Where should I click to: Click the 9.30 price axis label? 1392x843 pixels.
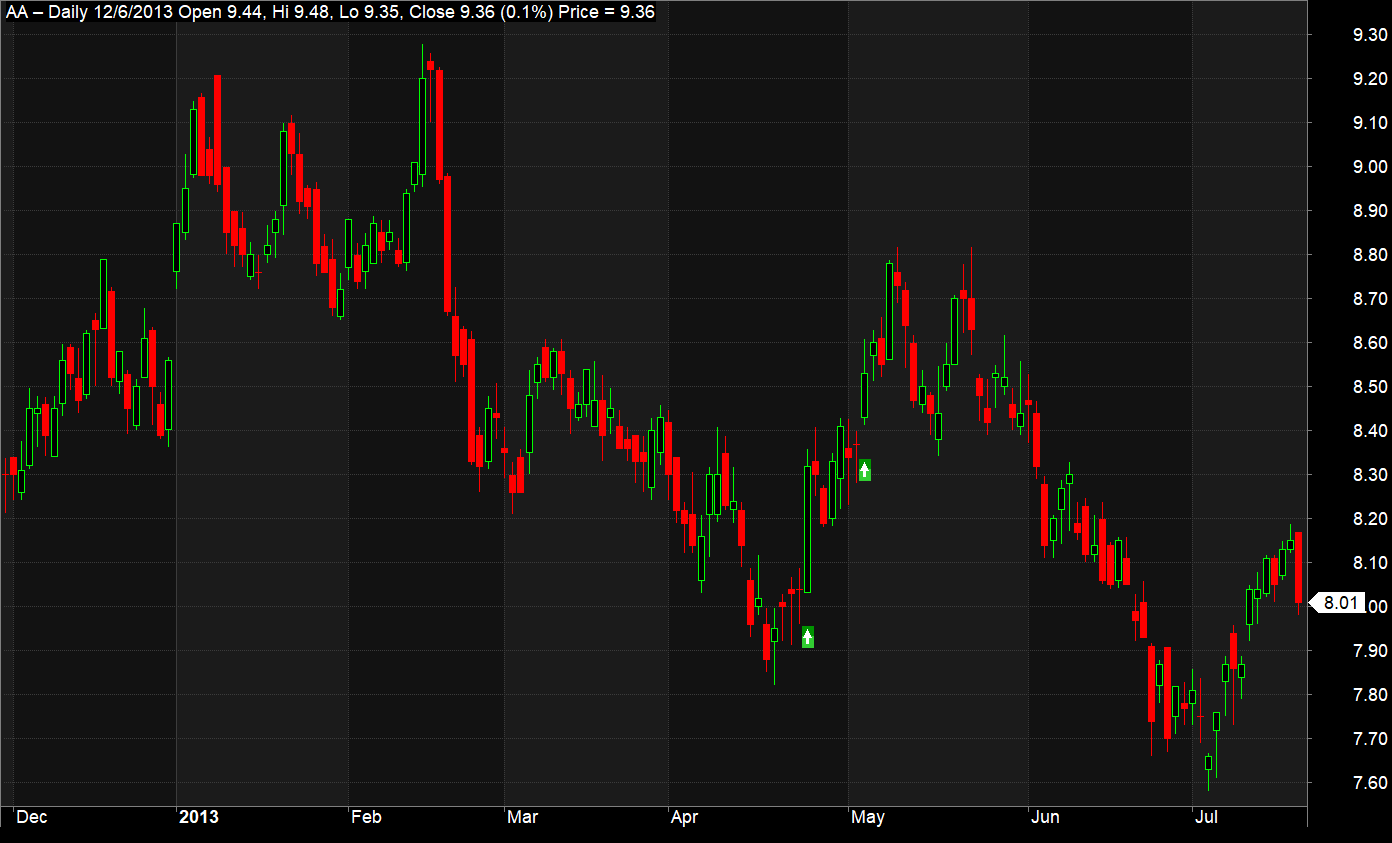coord(1371,35)
